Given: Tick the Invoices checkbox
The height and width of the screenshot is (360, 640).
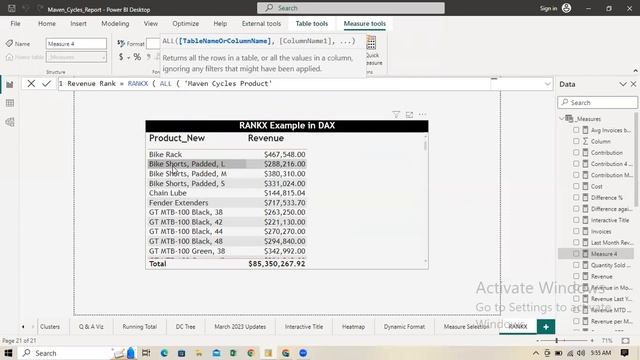Looking at the screenshot, I should (576, 231).
